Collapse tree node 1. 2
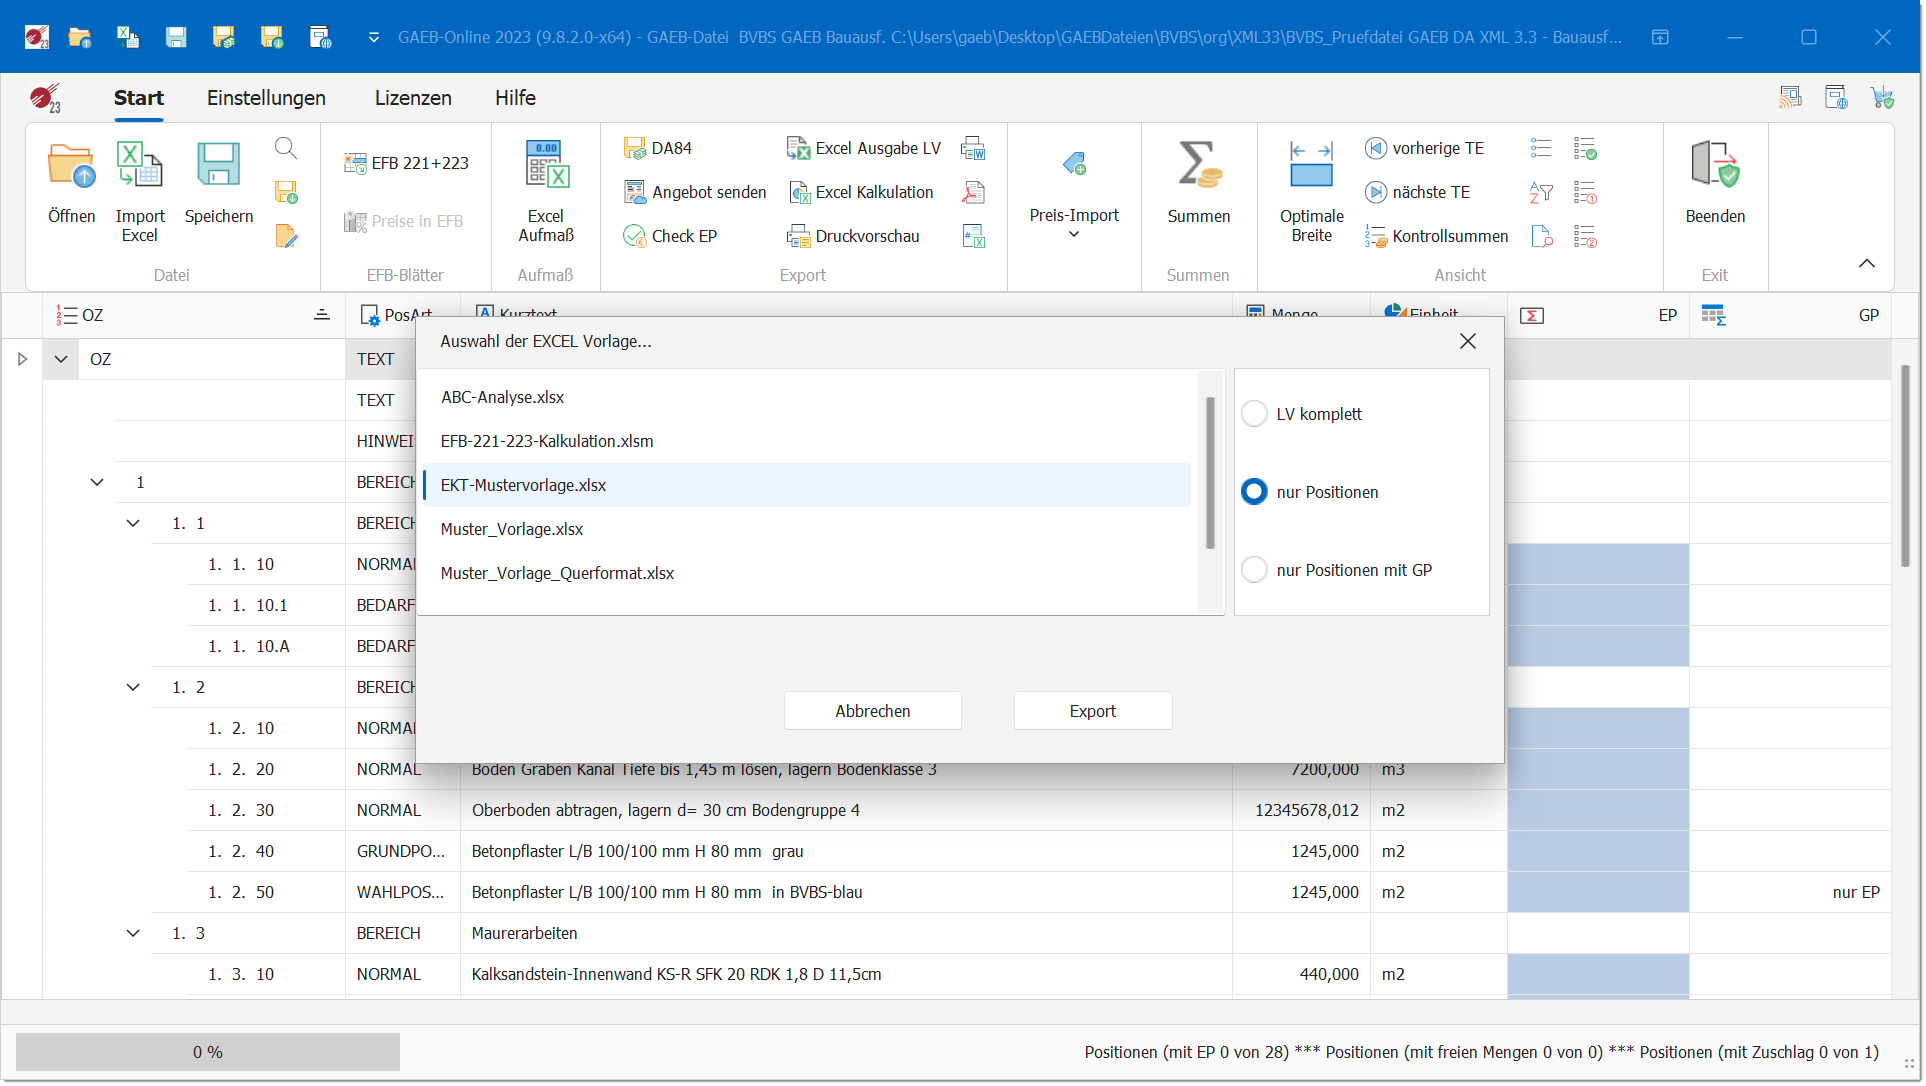Image resolution: width=1926 pixels, height=1086 pixels. tap(133, 687)
